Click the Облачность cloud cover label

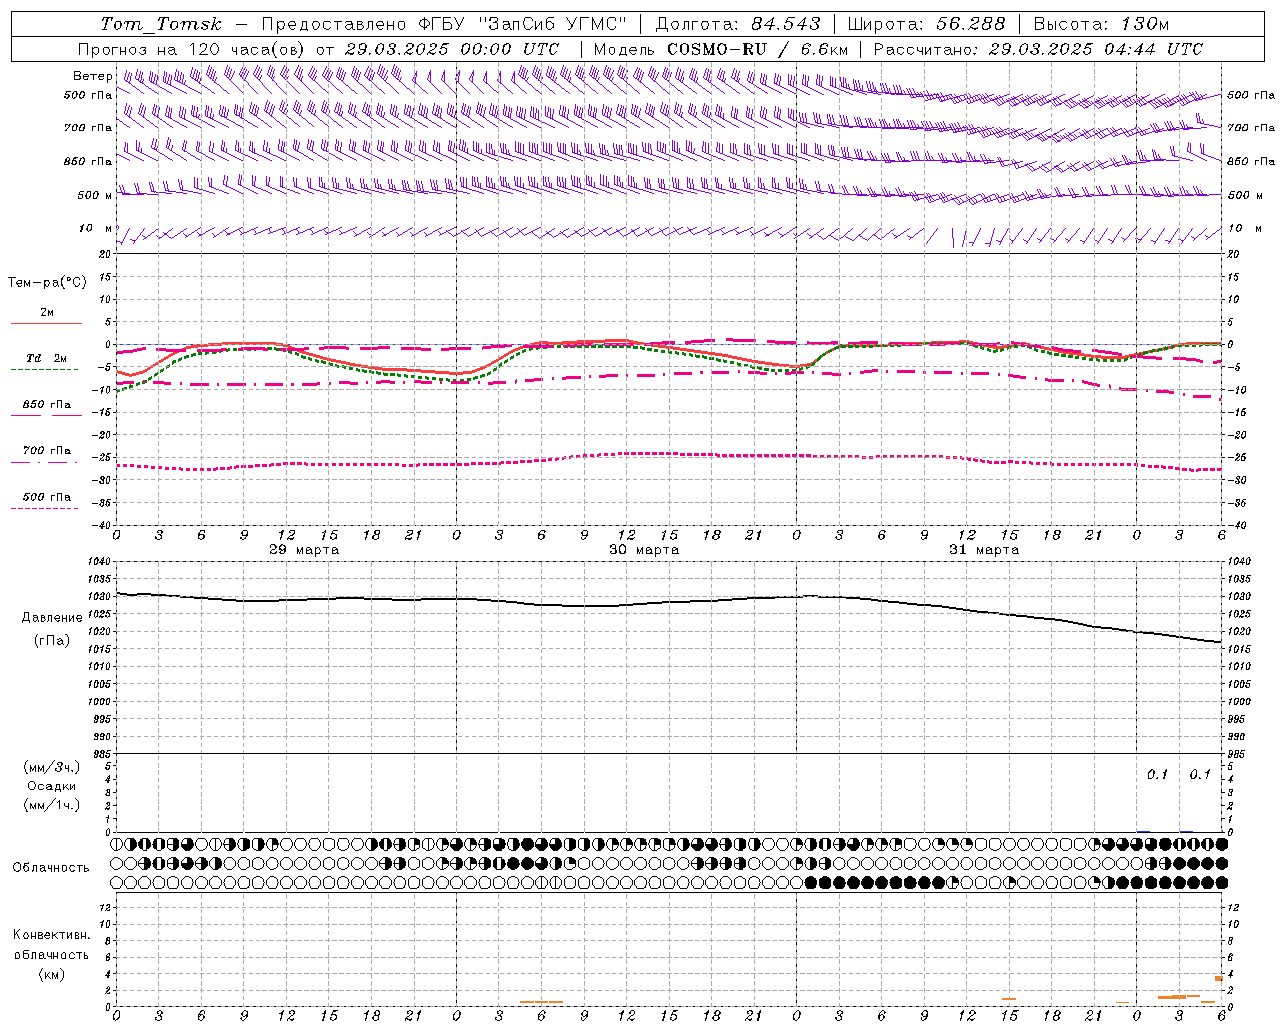(x=51, y=868)
